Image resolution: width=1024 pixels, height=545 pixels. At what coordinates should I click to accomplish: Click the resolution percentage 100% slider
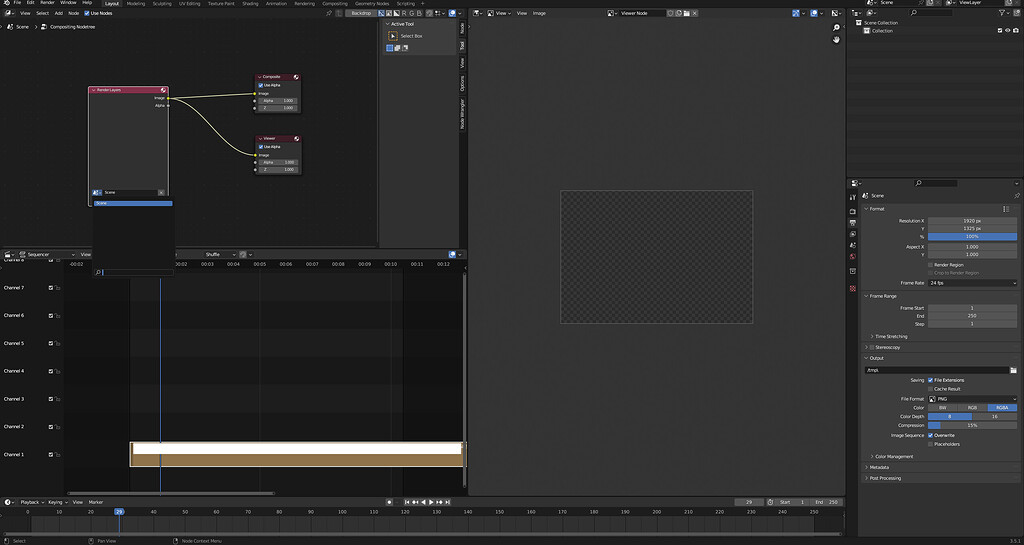[x=972, y=236]
